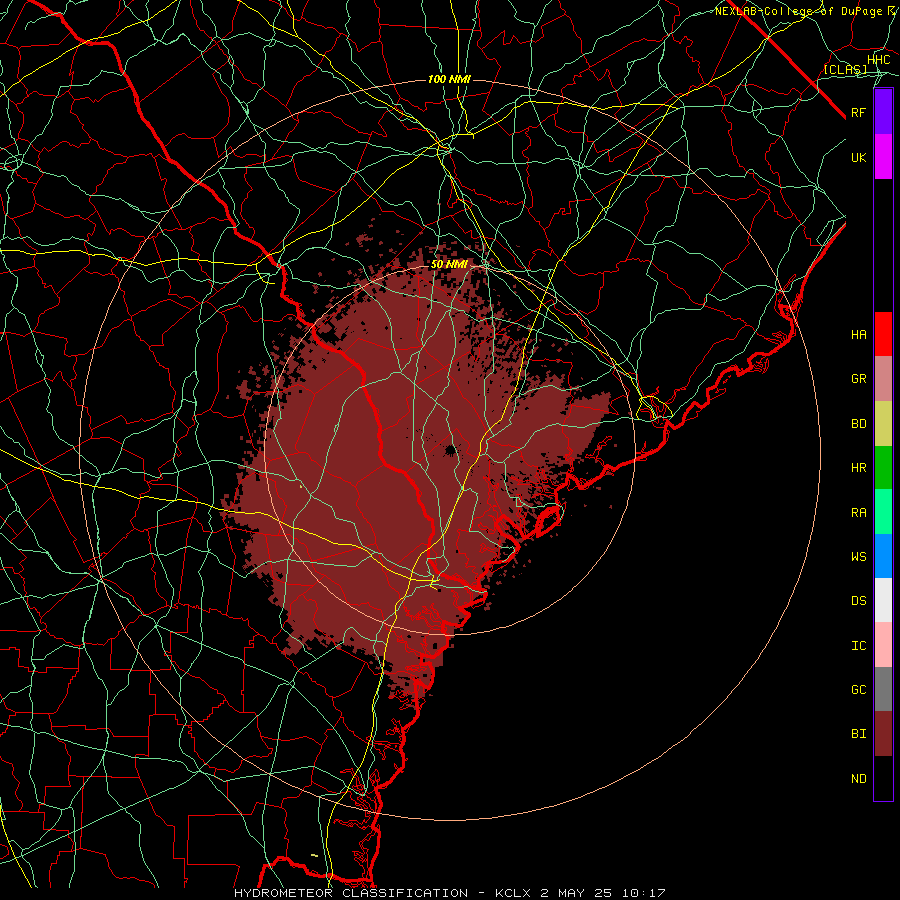Click the RA legend label
900x900 pixels.
pyautogui.click(x=859, y=513)
